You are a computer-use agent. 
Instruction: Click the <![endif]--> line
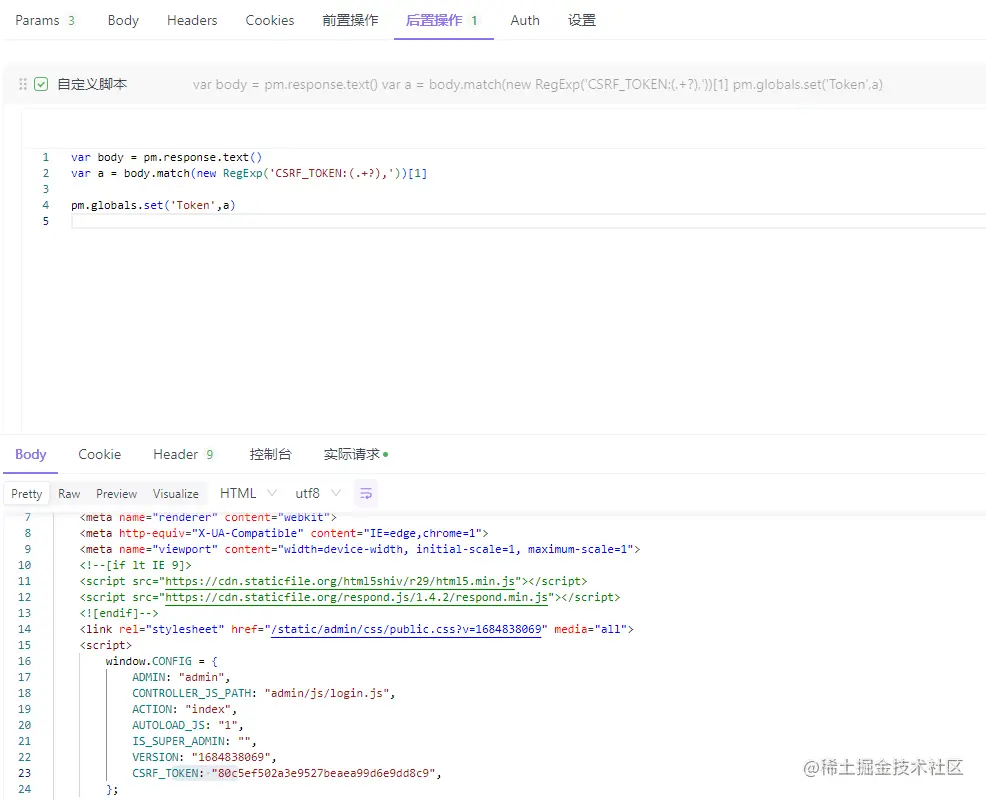(x=119, y=613)
